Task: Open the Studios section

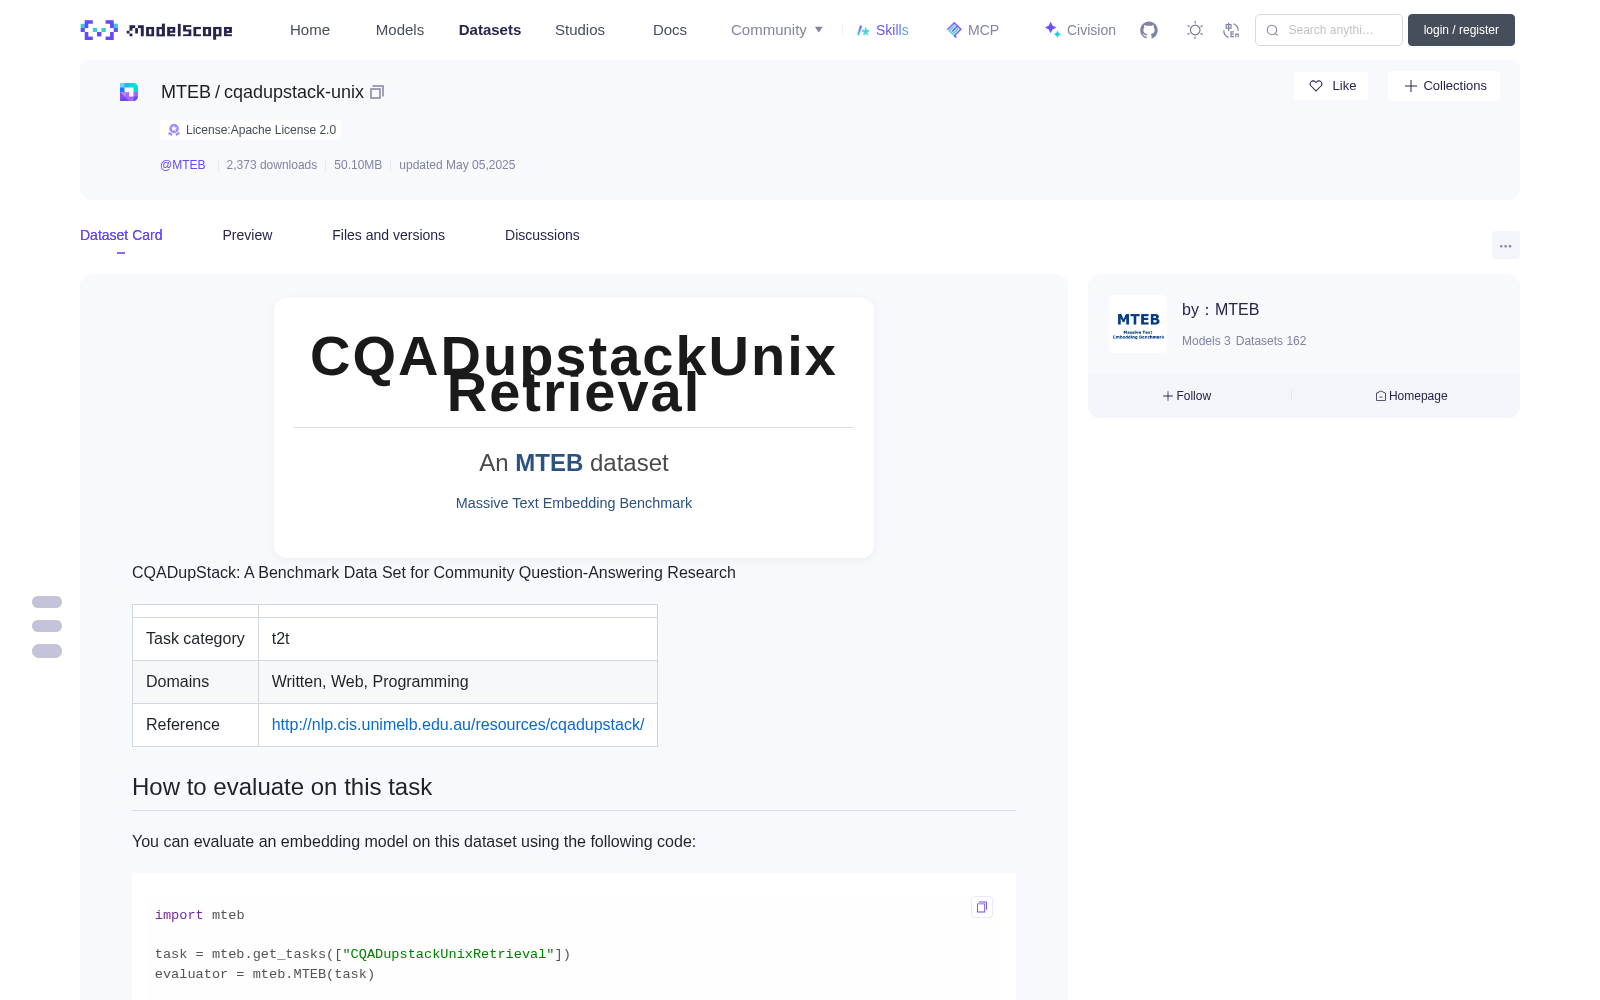Action: (580, 30)
